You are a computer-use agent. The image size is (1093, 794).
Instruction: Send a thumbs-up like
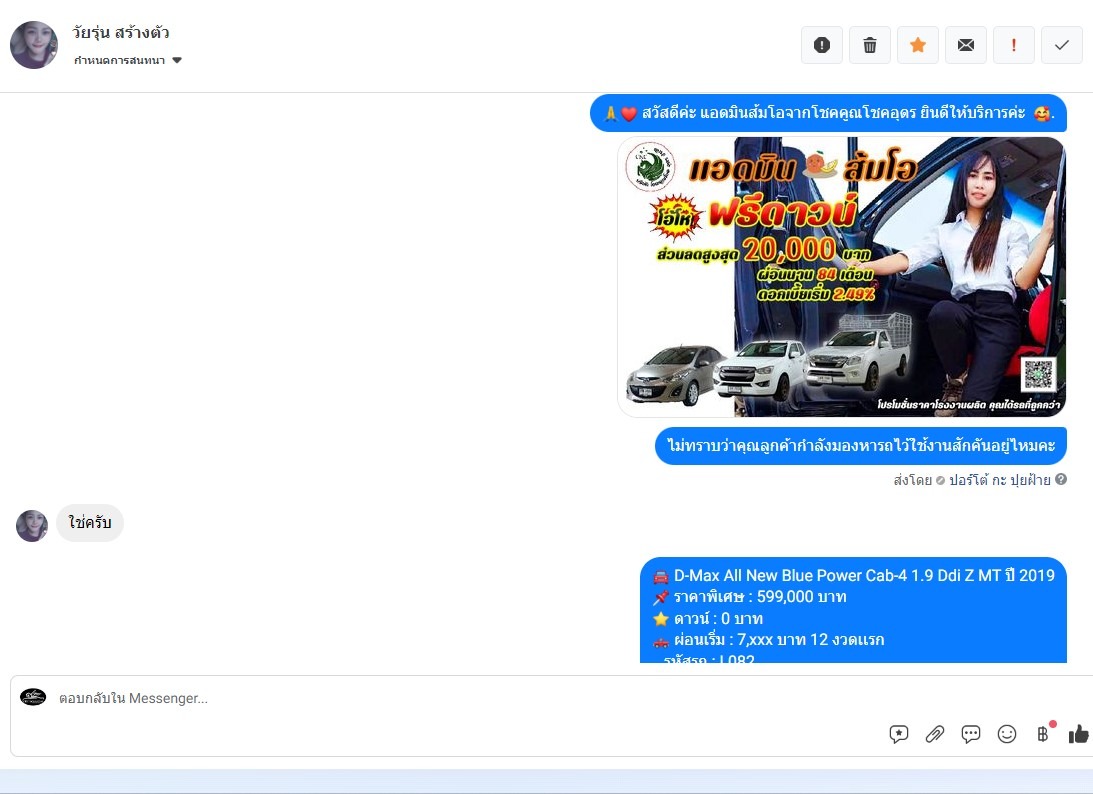(1078, 733)
